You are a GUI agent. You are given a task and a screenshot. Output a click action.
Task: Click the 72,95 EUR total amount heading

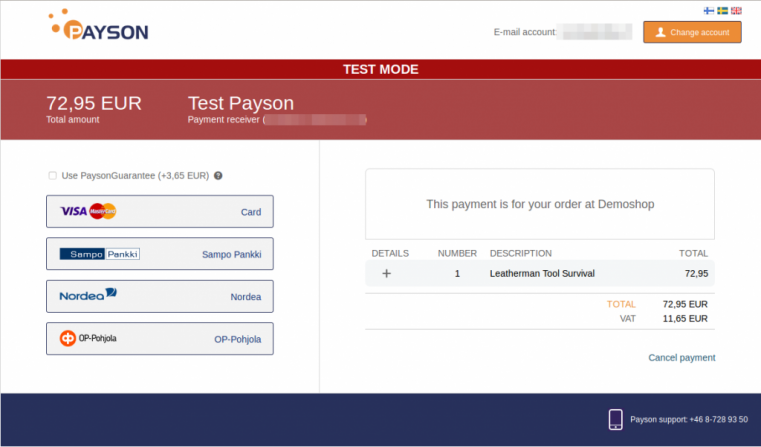point(94,103)
